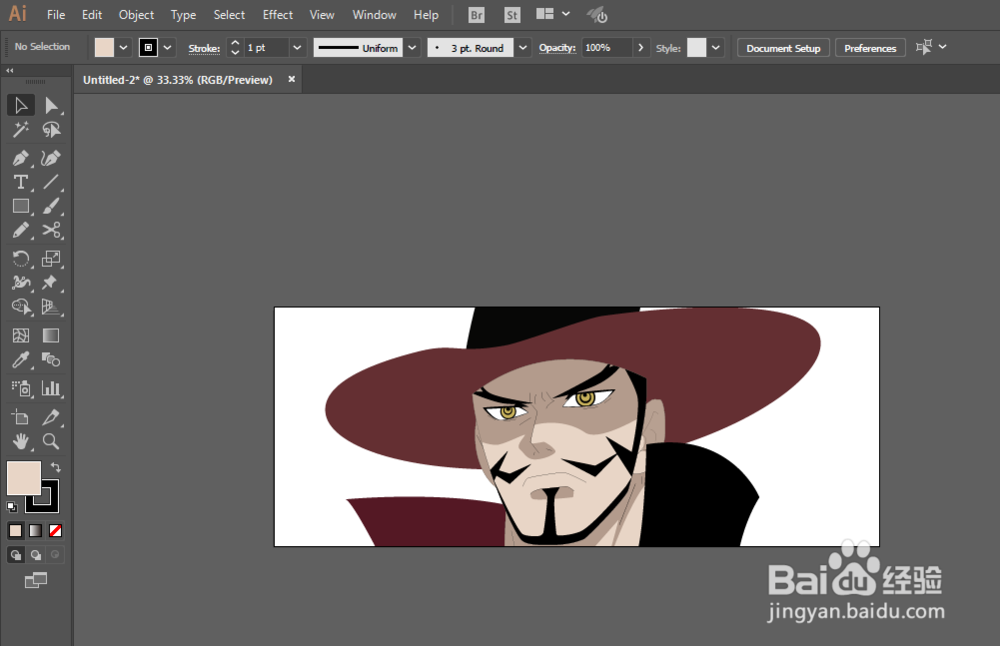This screenshot has height=646, width=1000.
Task: Select the Pen tool
Action: coord(21,158)
